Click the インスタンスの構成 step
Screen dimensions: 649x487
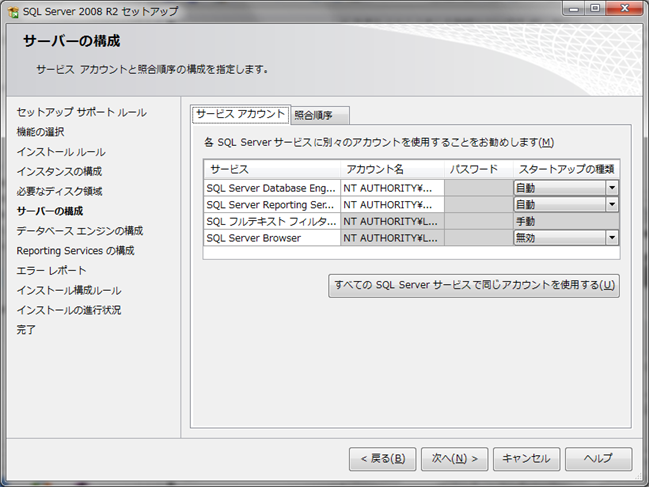tap(59, 171)
